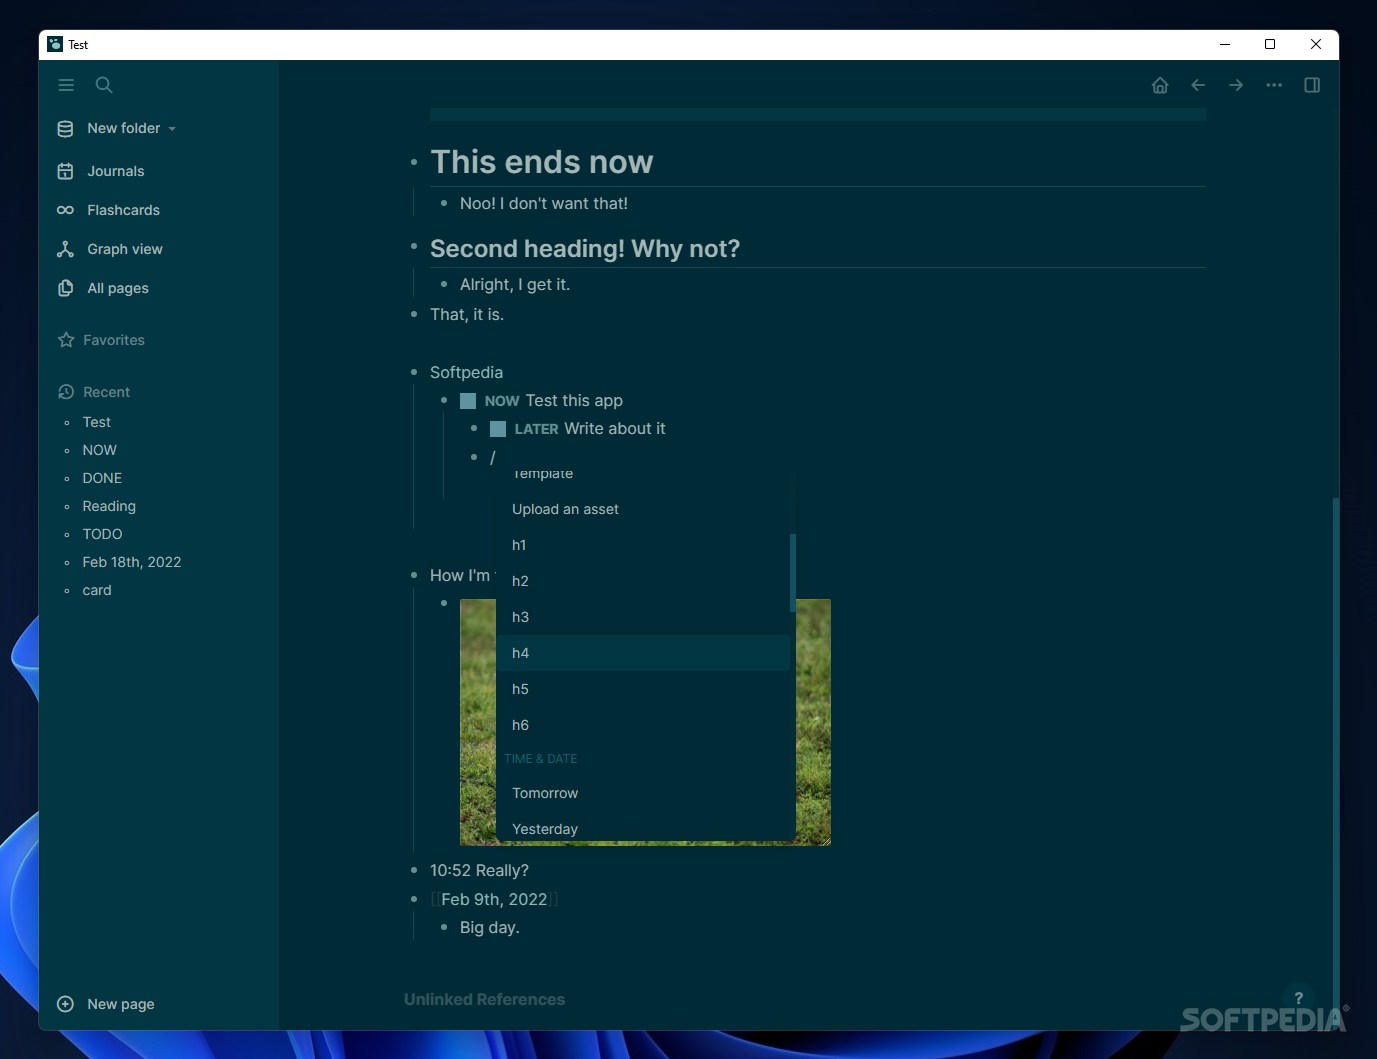This screenshot has width=1377, height=1059.
Task: Create a New page from sidebar
Action: 120,1004
